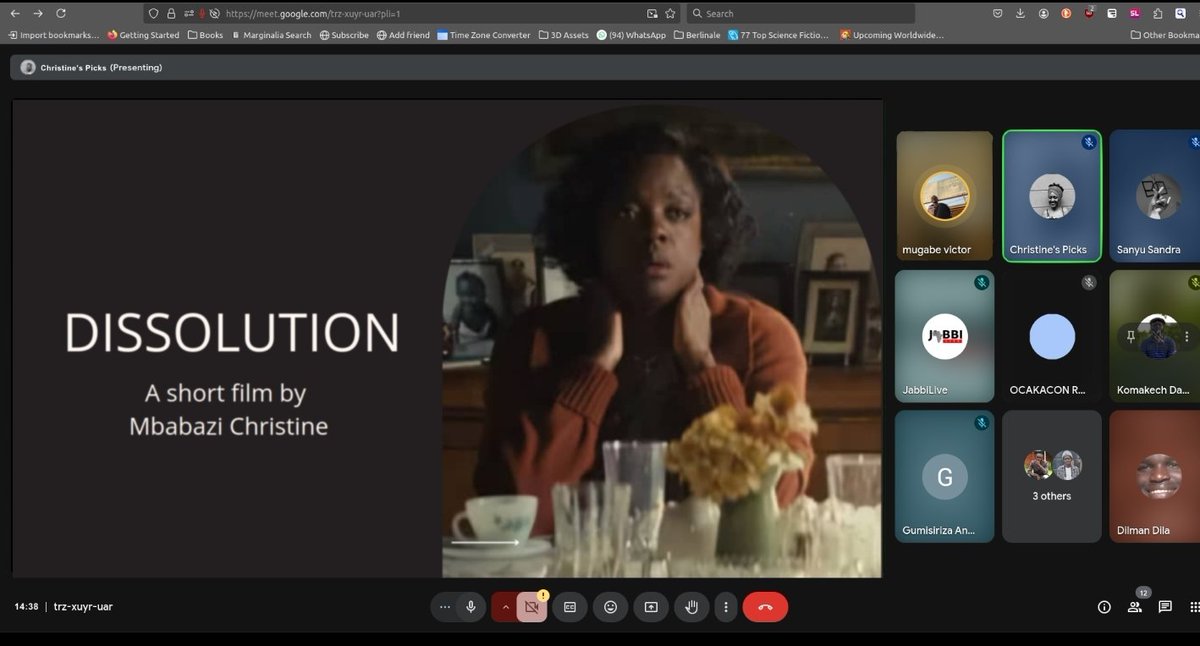The height and width of the screenshot is (646, 1200).
Task: Click blocked microphone indicator in address bar
Action: [x=202, y=14]
